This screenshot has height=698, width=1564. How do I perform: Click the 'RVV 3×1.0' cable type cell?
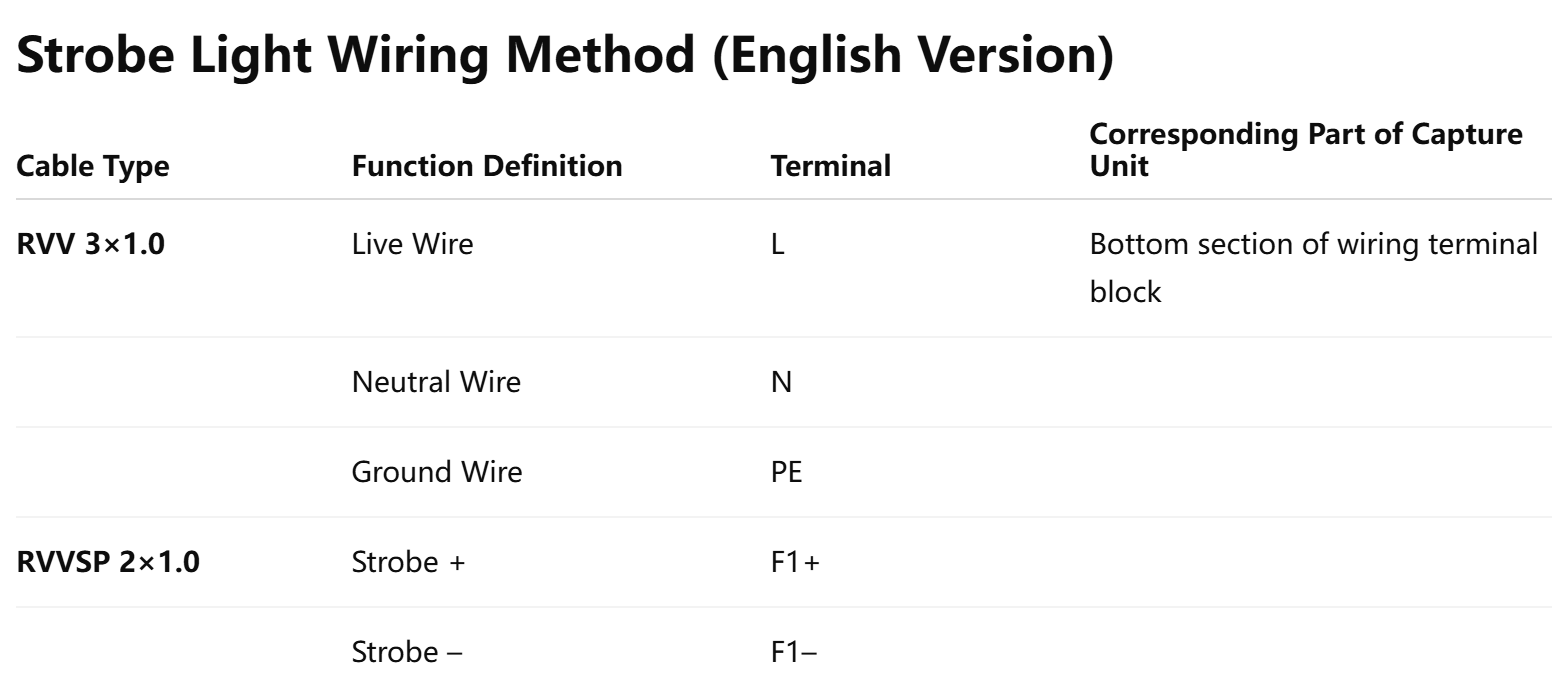point(91,244)
